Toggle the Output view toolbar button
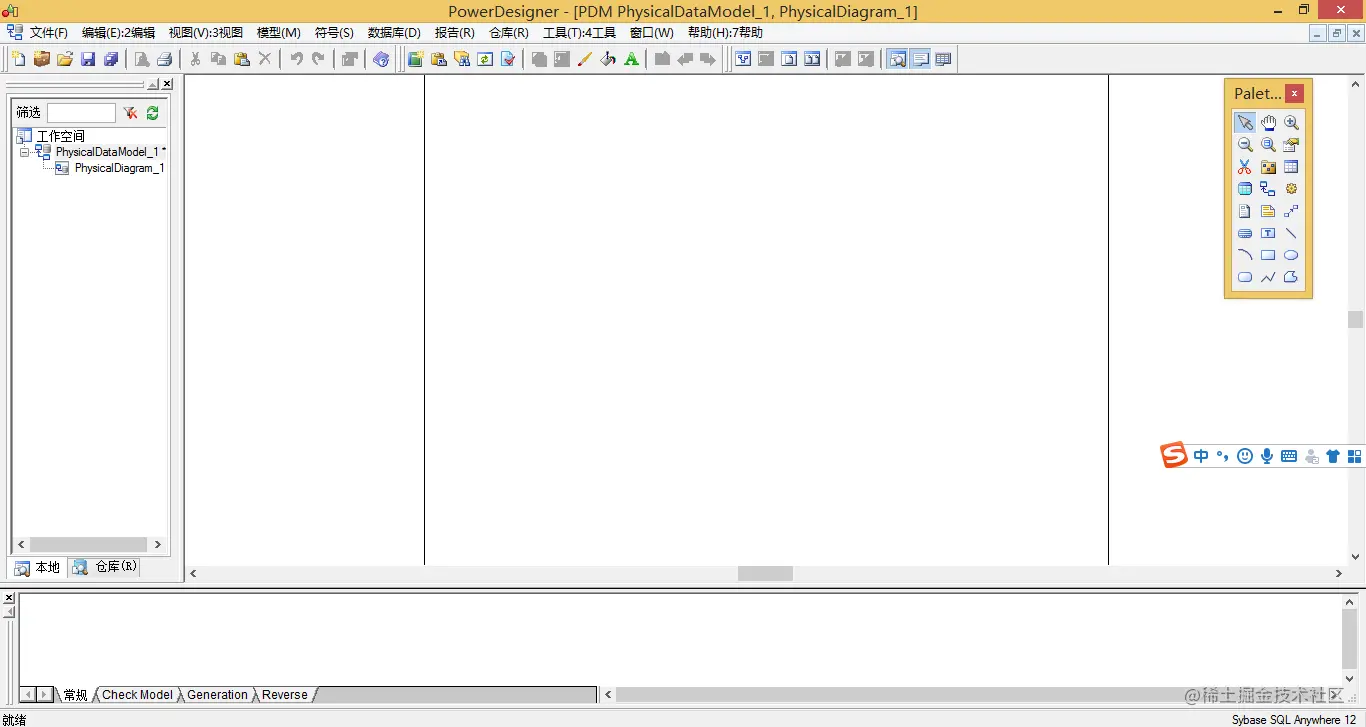The width and height of the screenshot is (1366, 727). [920, 59]
